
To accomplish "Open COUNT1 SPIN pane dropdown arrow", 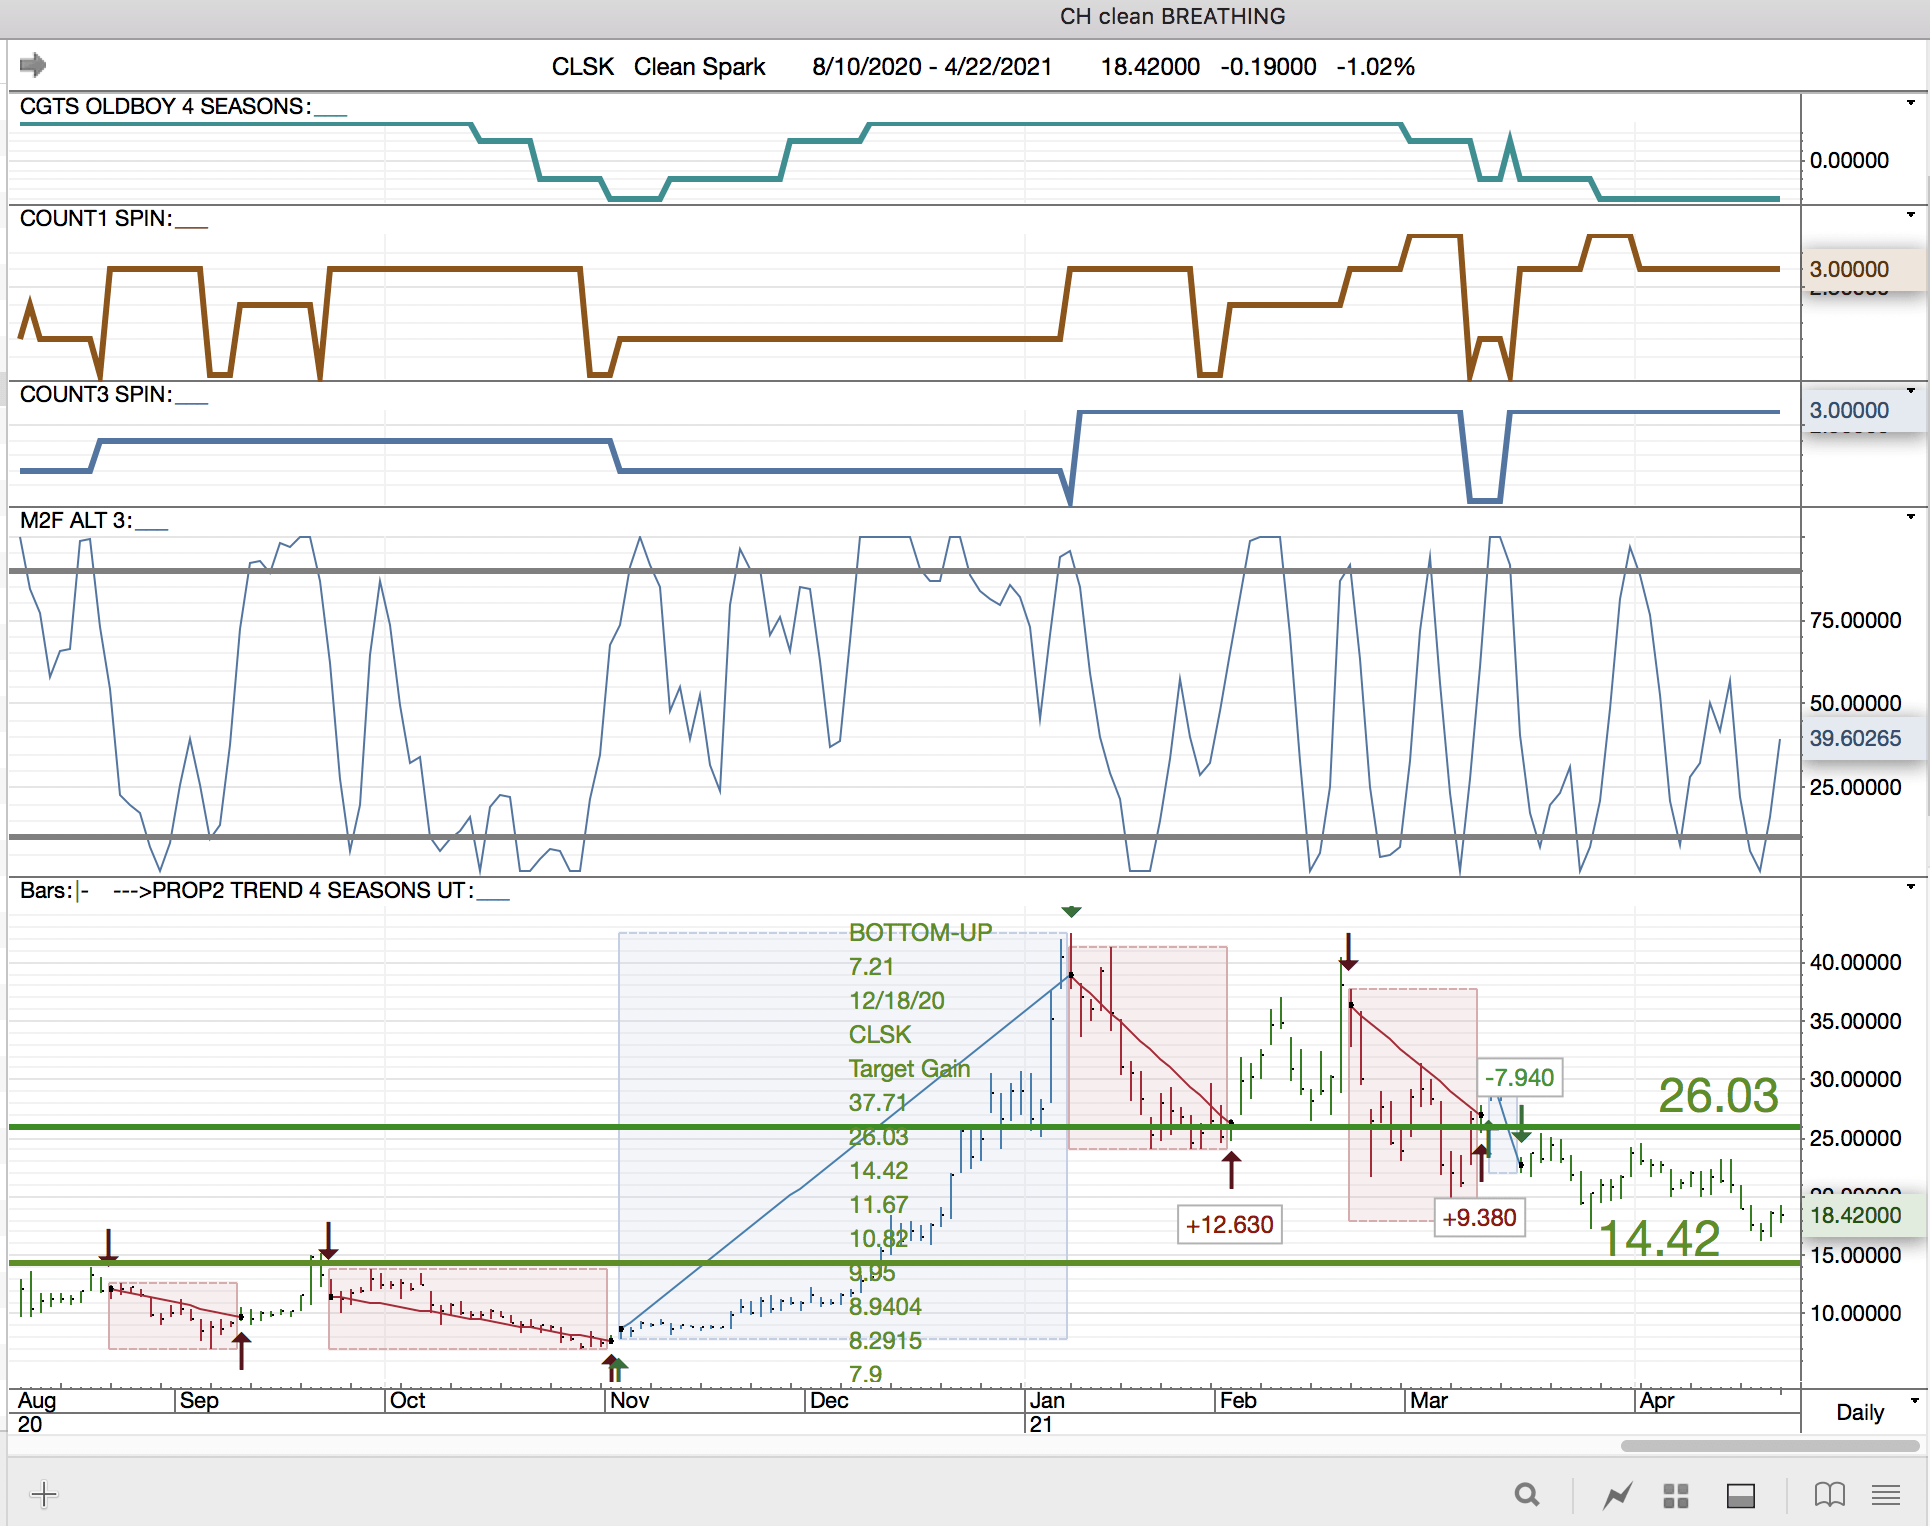I will tap(1910, 215).
